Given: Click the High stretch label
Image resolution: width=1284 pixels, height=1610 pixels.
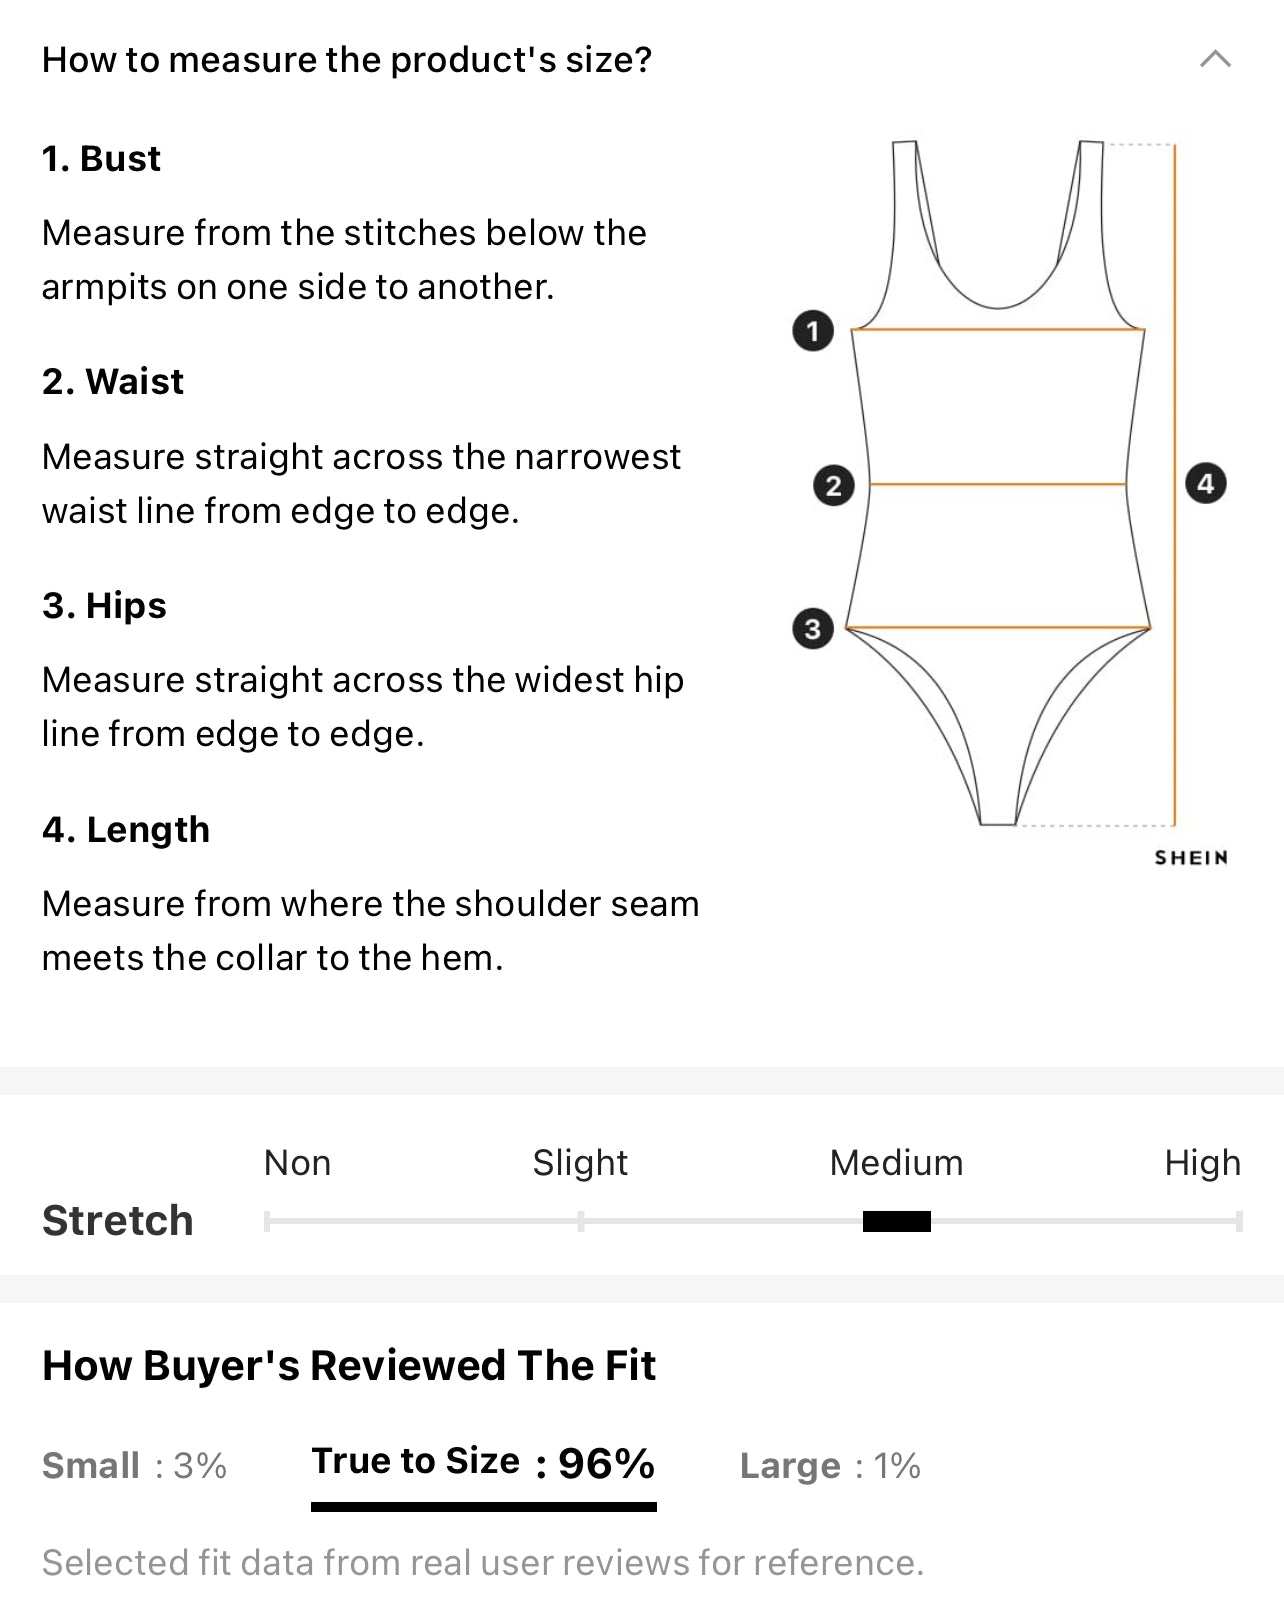Looking at the screenshot, I should pyautogui.click(x=1202, y=1163).
